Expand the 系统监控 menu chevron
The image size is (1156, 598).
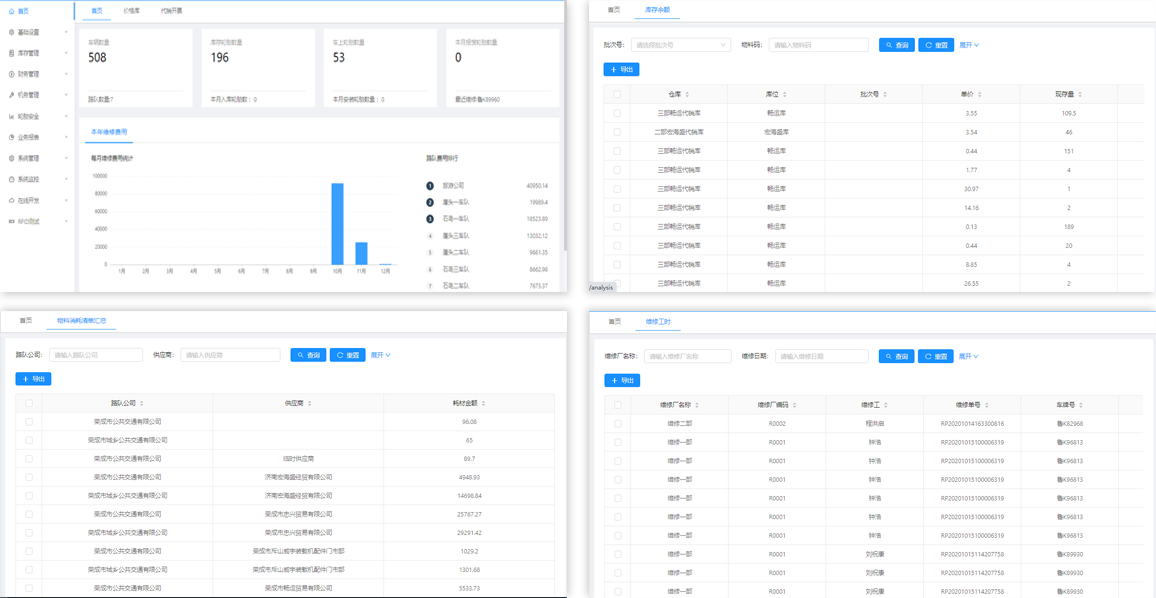coord(66,179)
